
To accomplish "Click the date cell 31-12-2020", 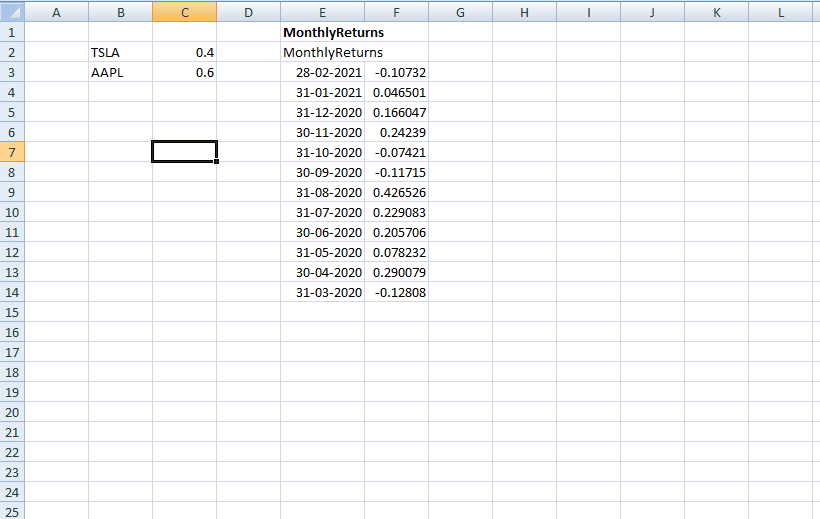I will pos(323,112).
